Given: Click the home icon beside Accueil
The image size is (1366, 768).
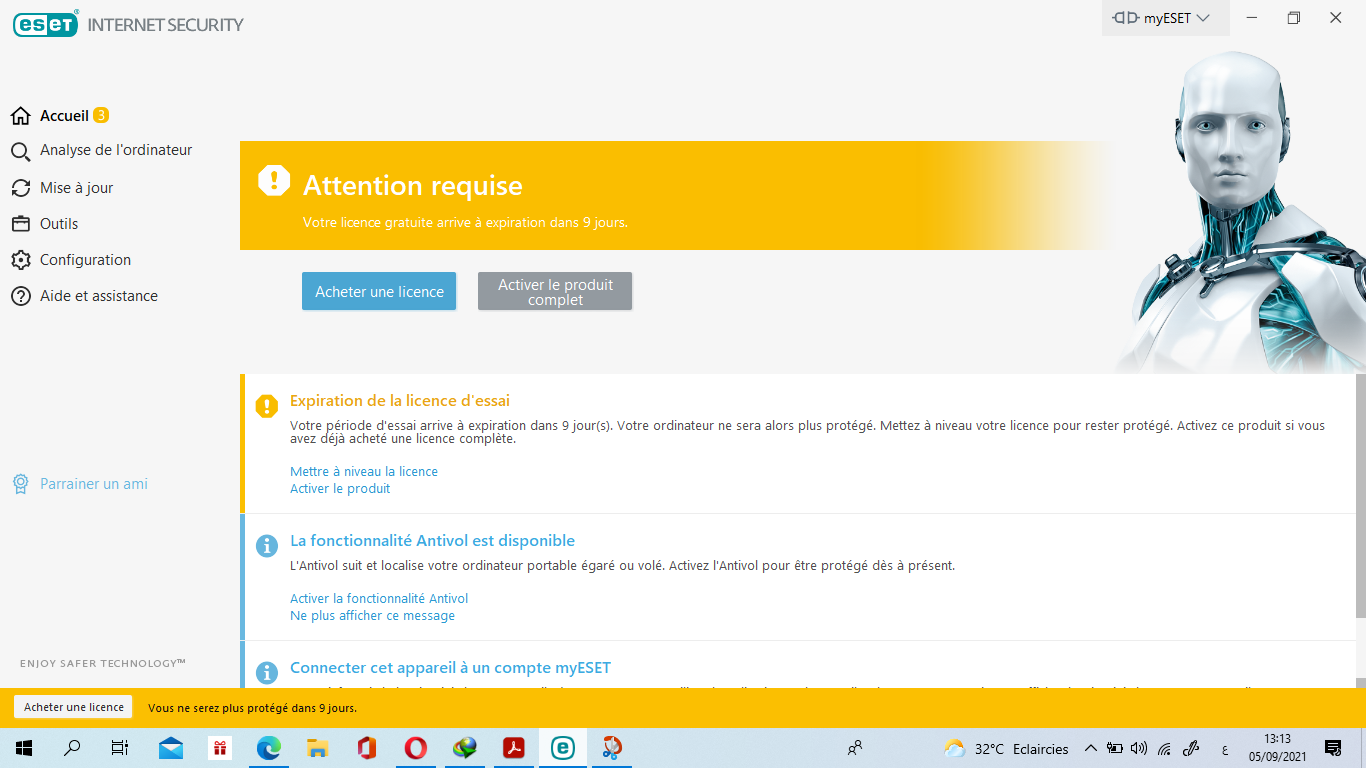Looking at the screenshot, I should (21, 116).
